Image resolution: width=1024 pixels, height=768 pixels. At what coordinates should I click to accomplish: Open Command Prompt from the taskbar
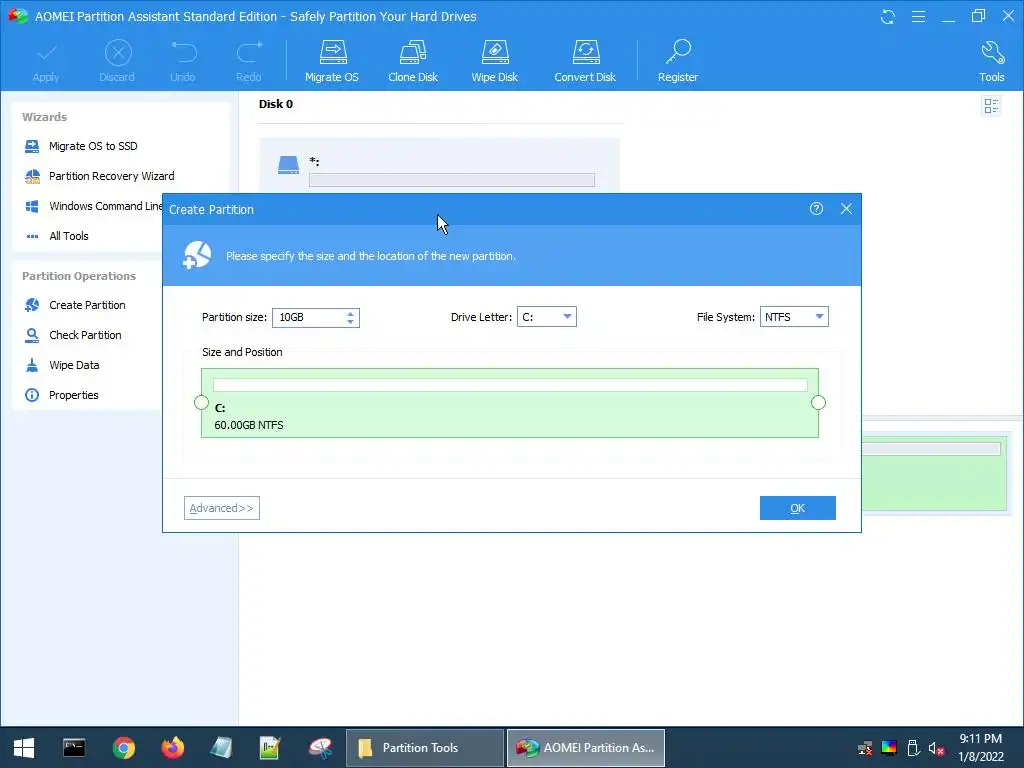[74, 748]
